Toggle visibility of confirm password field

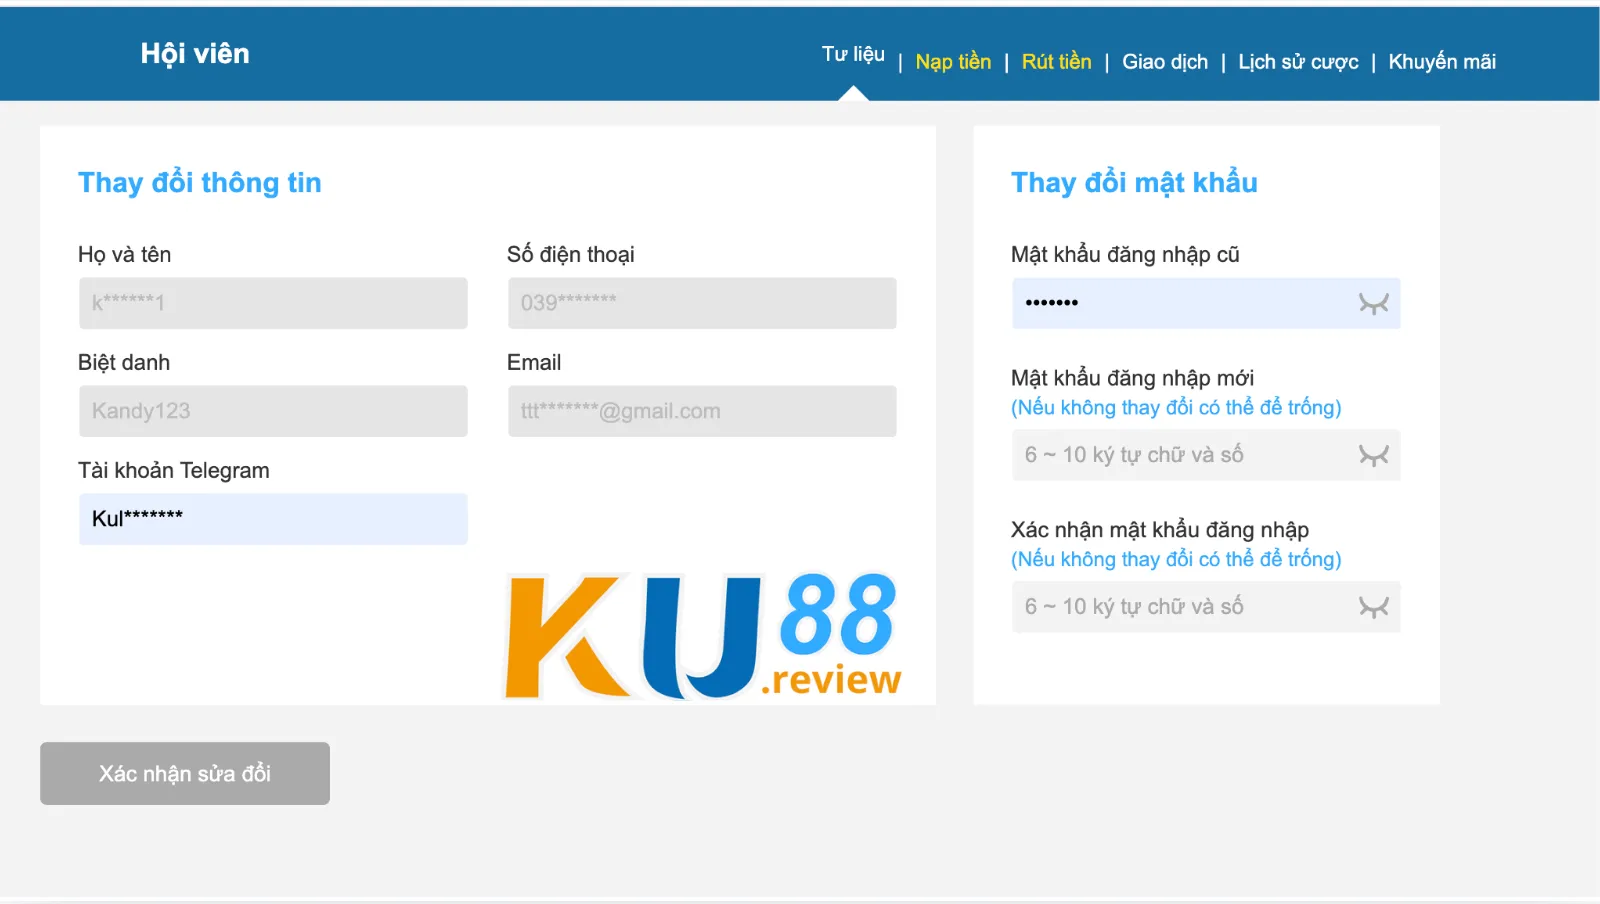tap(1374, 607)
